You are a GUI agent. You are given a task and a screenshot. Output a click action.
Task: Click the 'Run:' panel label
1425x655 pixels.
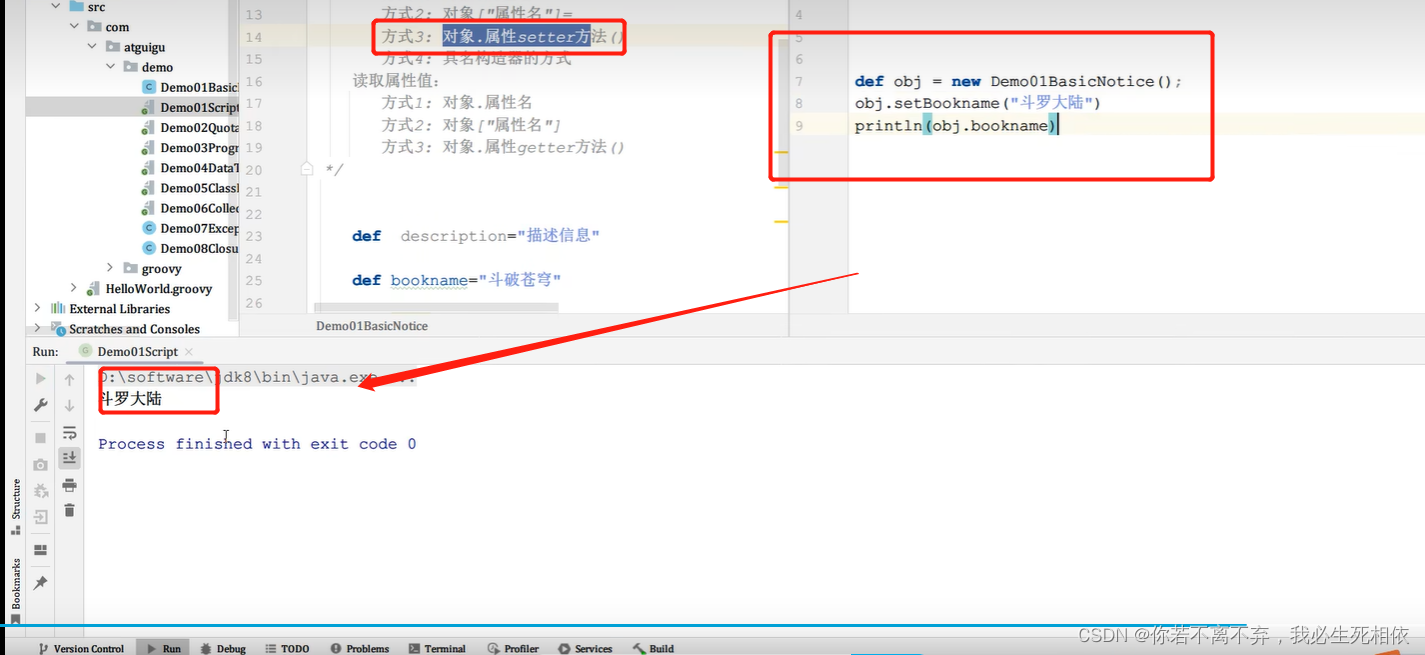tap(46, 352)
